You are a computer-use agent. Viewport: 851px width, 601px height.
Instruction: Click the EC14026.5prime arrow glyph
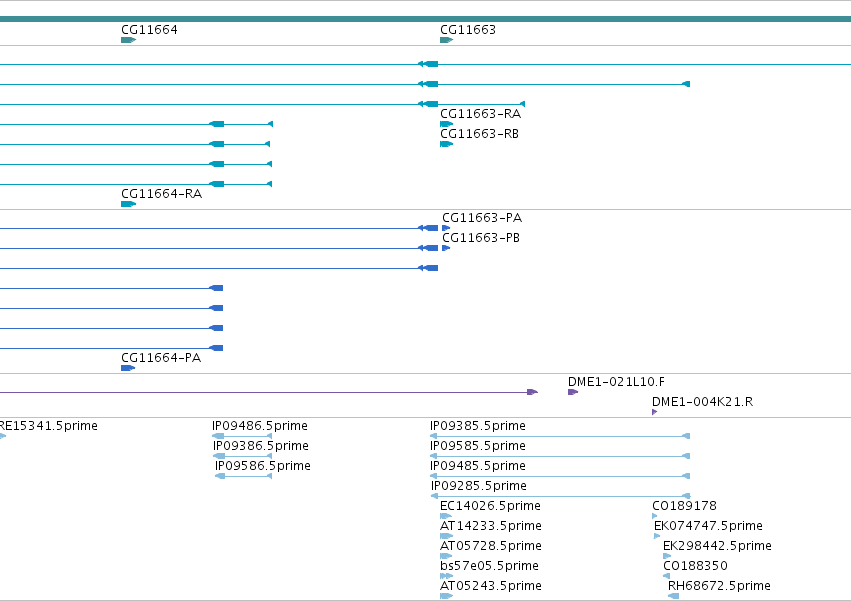446,516
